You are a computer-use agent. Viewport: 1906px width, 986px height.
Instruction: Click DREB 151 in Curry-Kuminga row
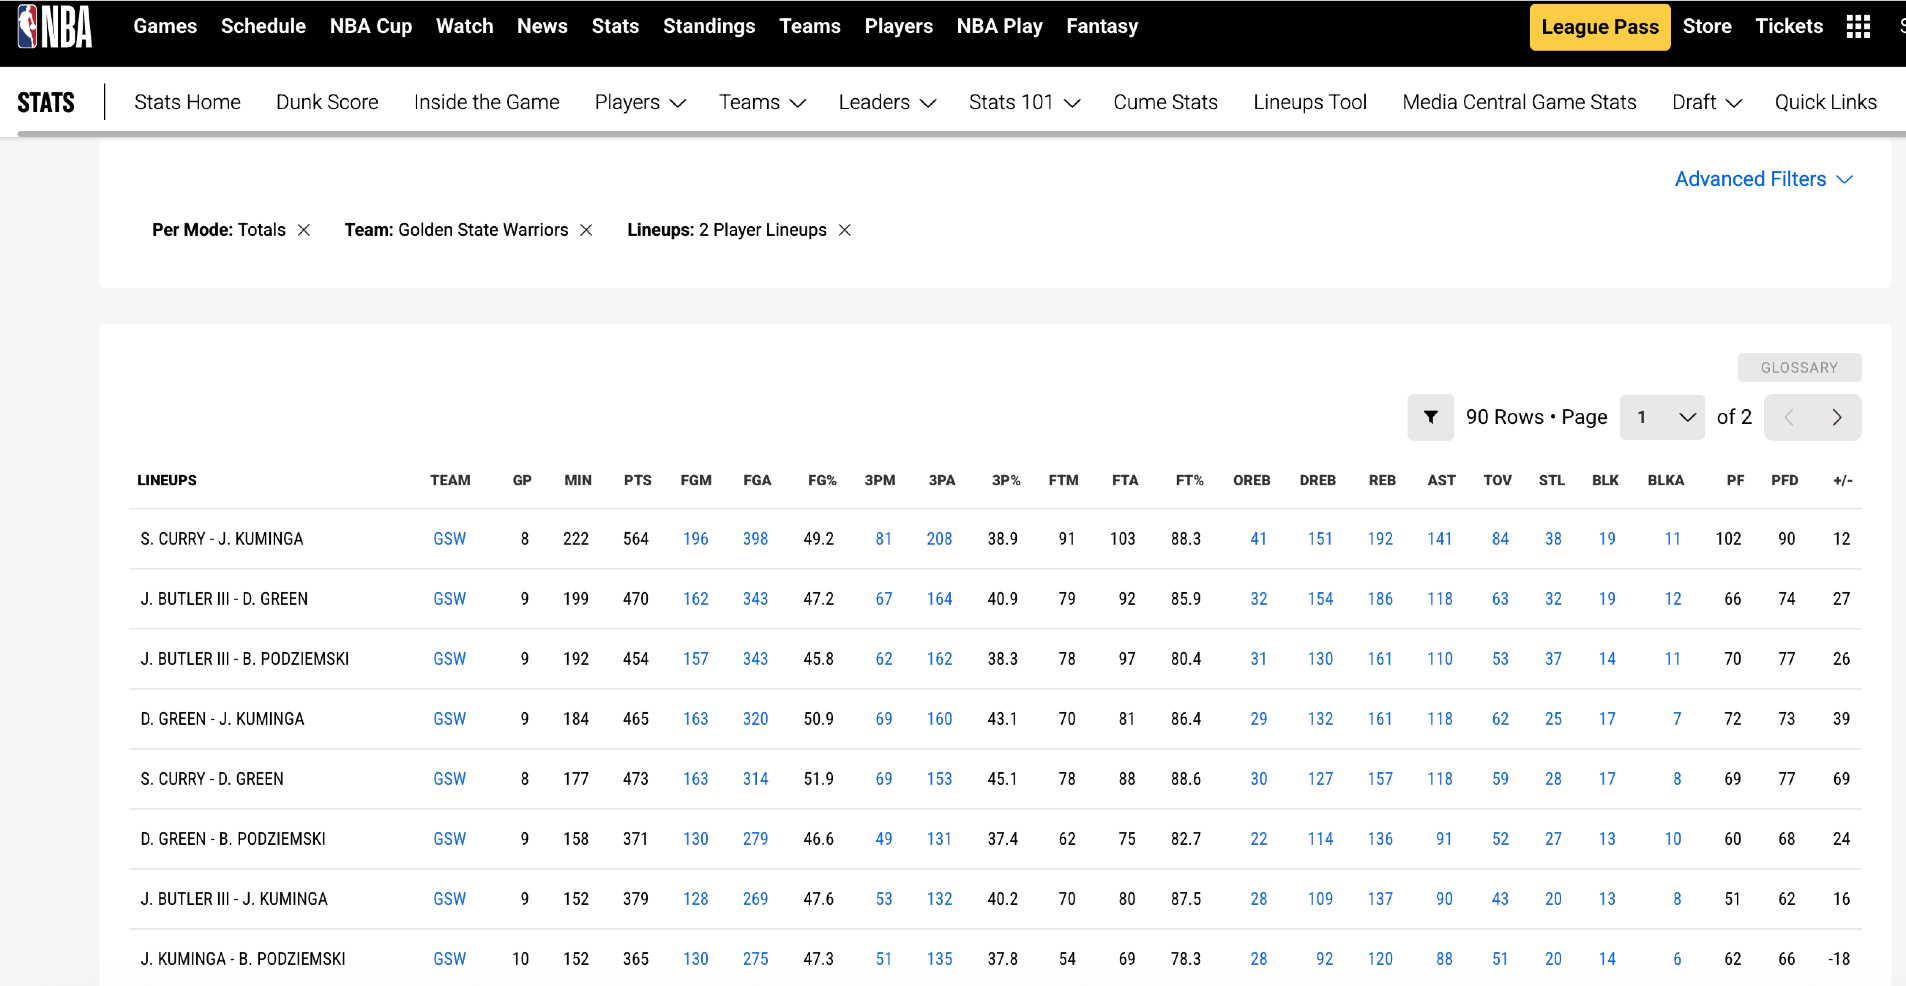pos(1320,539)
